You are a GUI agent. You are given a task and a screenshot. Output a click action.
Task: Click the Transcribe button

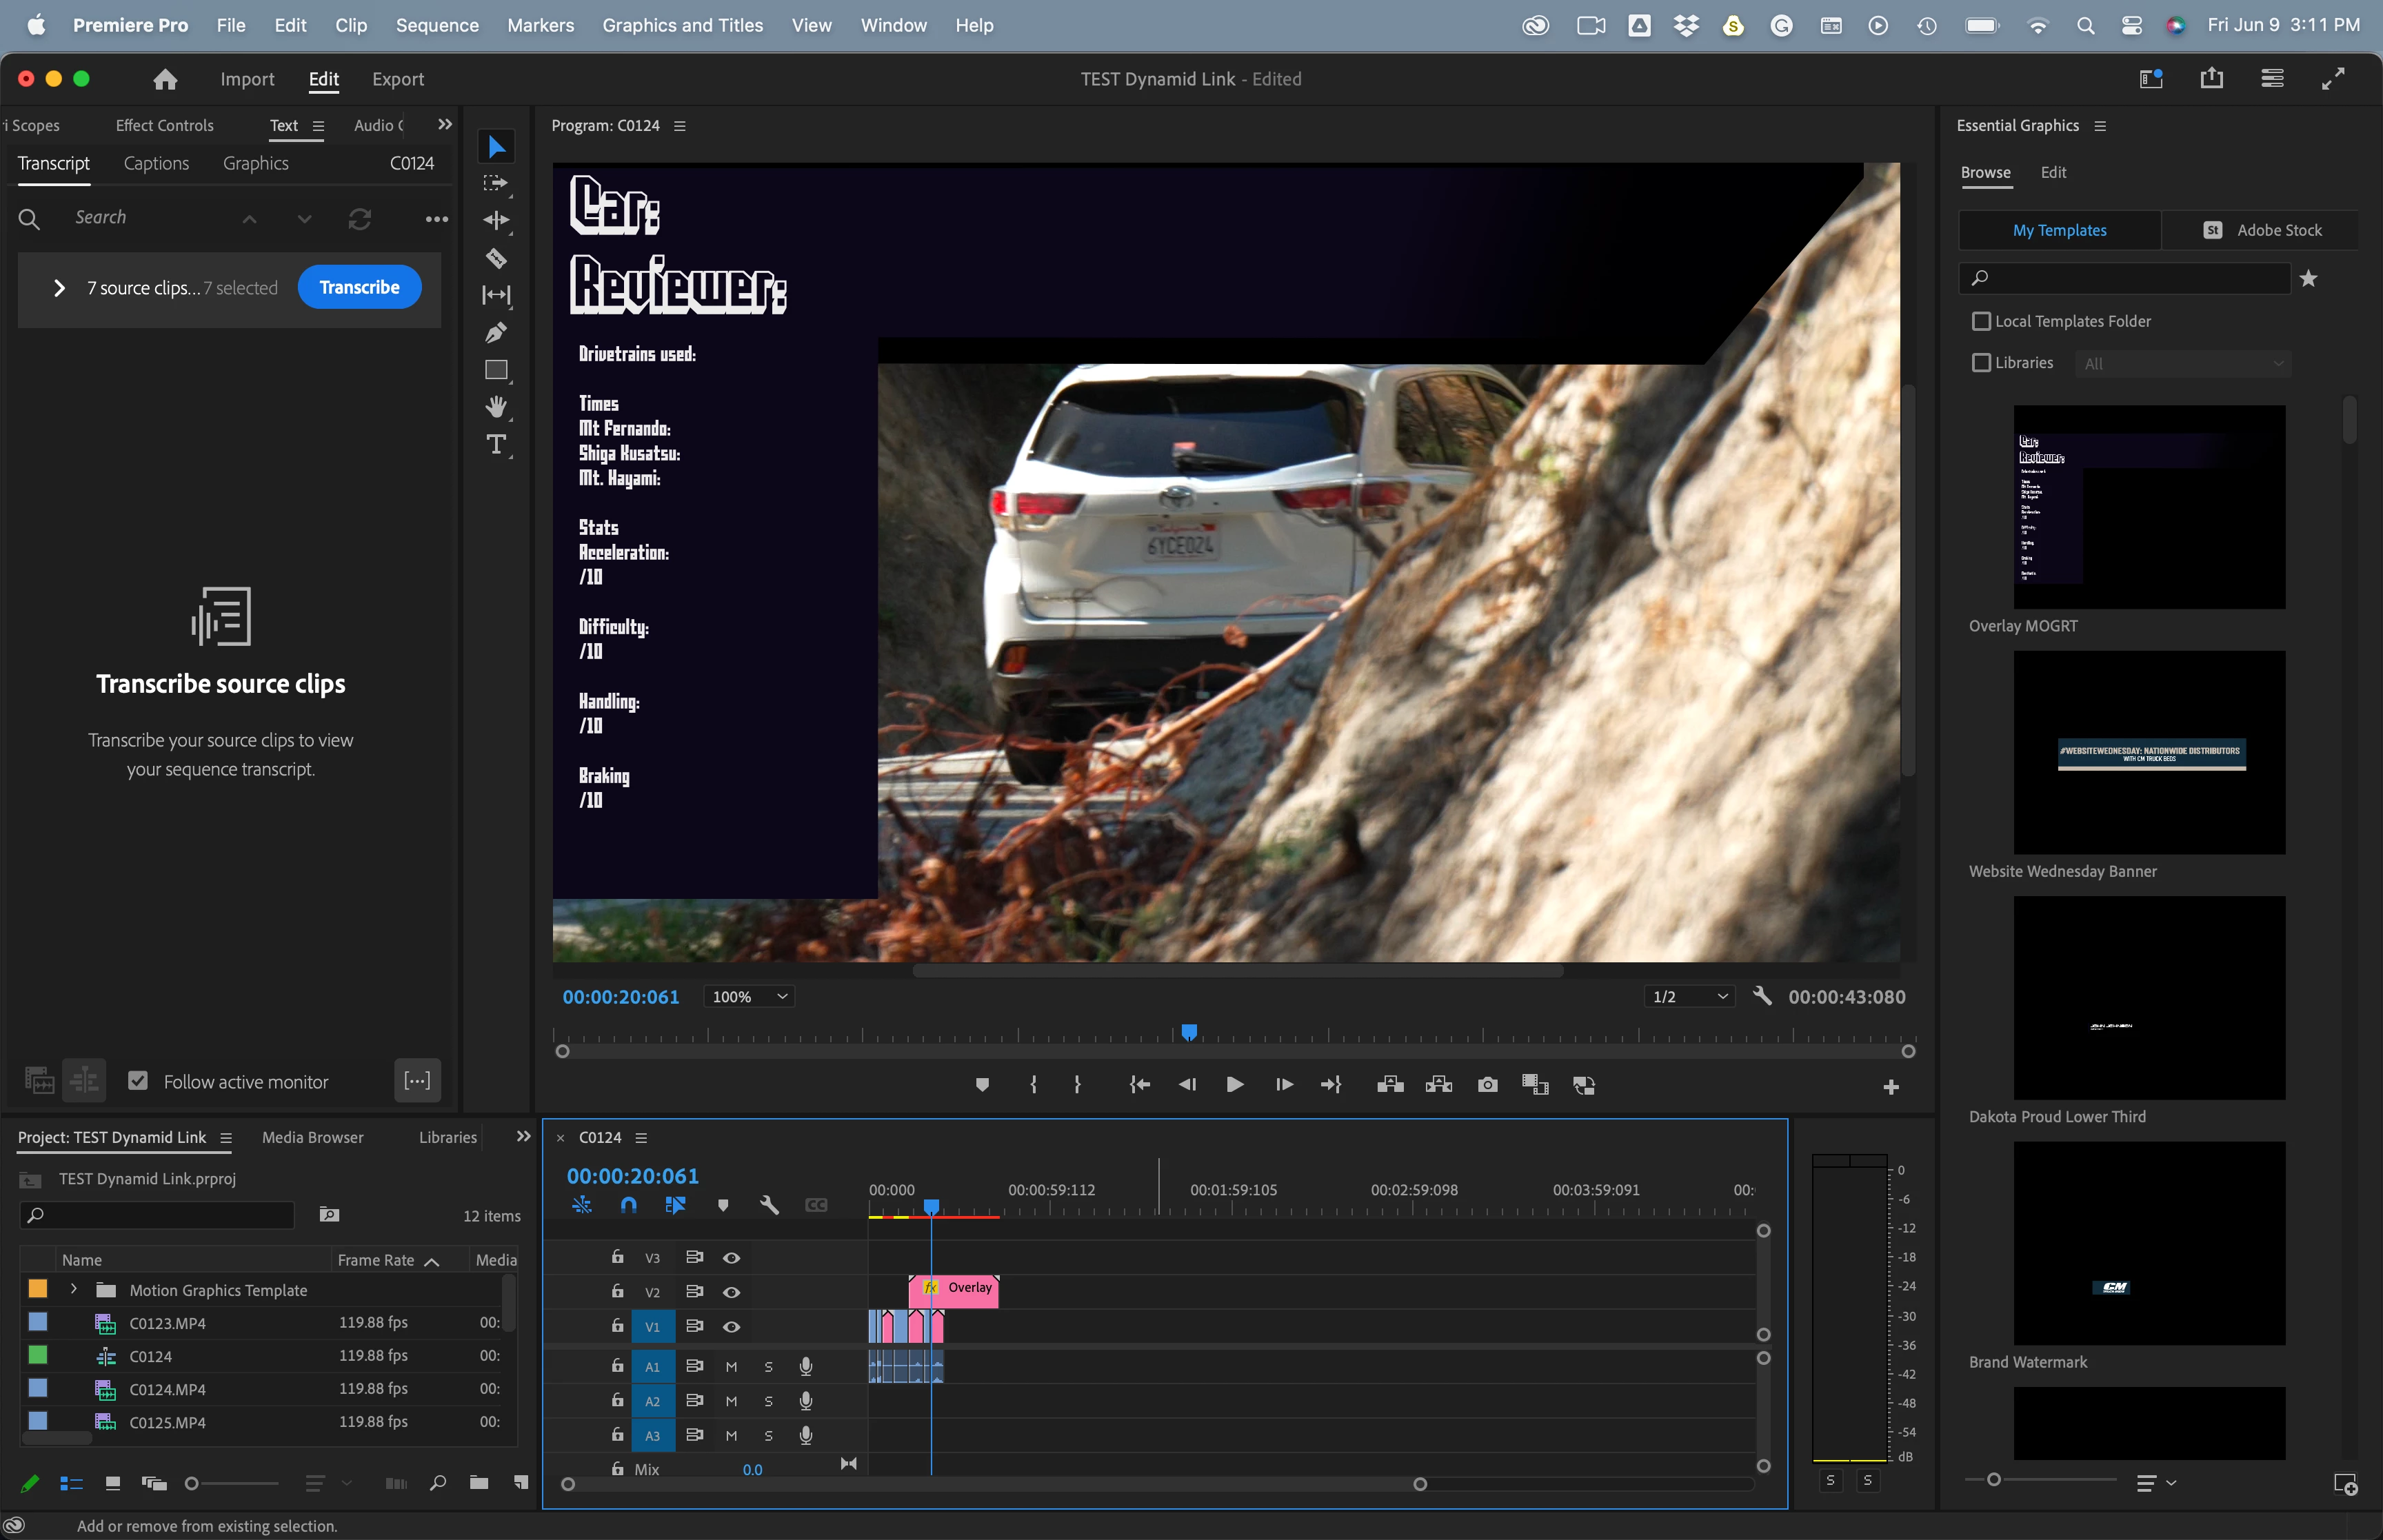359,287
